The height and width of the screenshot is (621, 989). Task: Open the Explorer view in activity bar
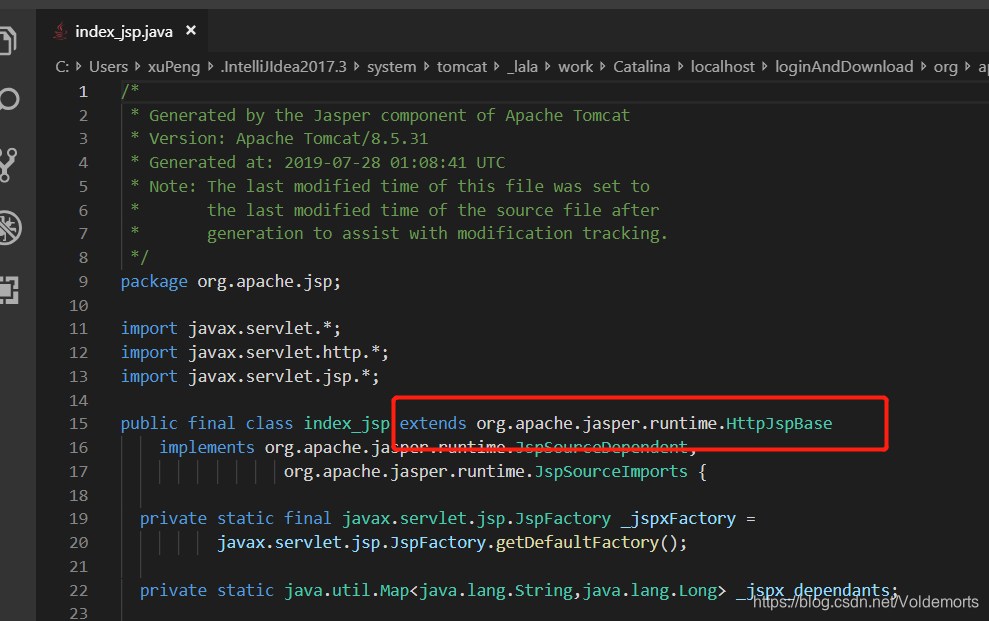coord(8,40)
